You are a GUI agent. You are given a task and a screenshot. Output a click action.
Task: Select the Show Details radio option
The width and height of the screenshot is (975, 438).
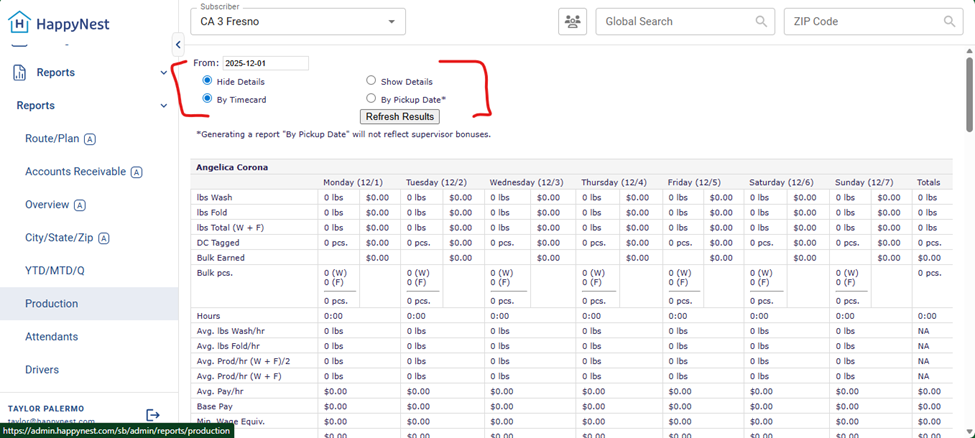pyautogui.click(x=371, y=81)
